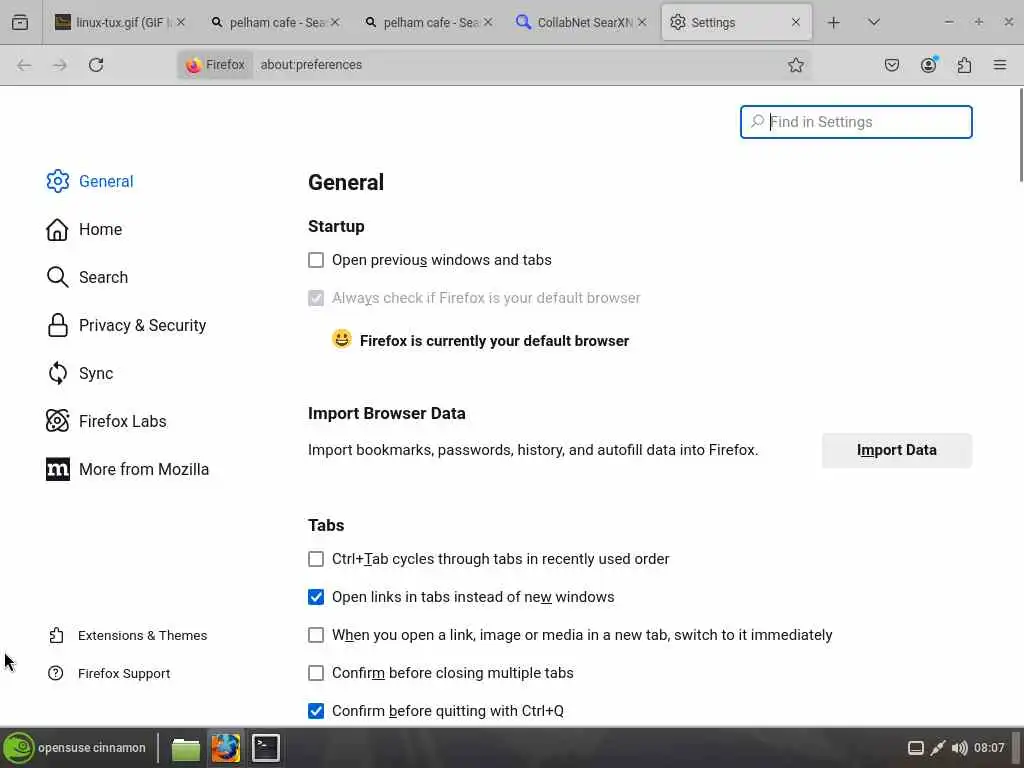Enable Ctrl+Tab cycles through tabs checkbox
This screenshot has width=1024, height=768.
316,559
